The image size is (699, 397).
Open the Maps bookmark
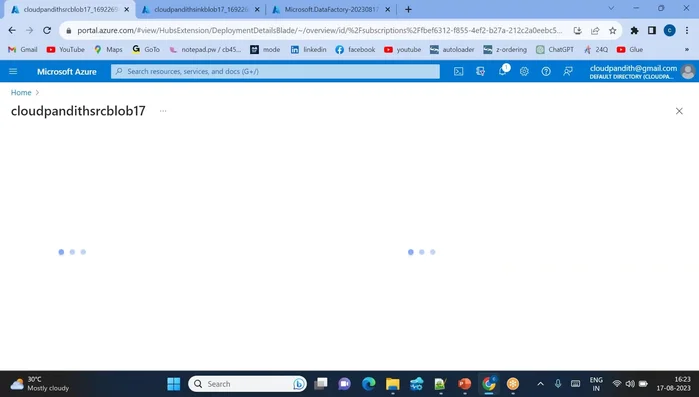(108, 49)
